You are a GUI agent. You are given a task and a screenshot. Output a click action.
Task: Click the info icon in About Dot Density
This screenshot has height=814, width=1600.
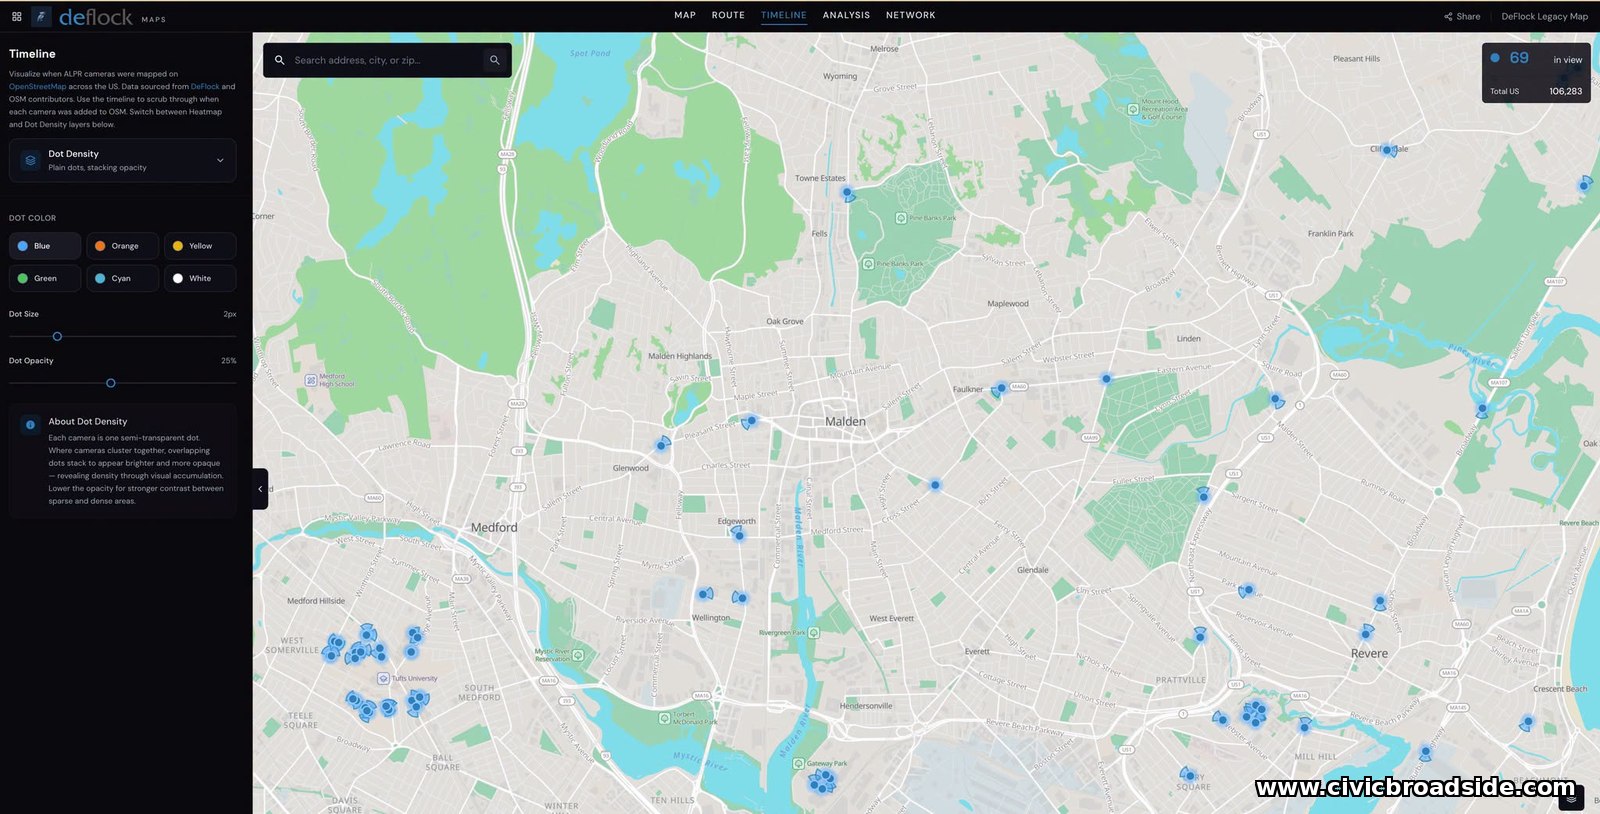click(x=30, y=424)
